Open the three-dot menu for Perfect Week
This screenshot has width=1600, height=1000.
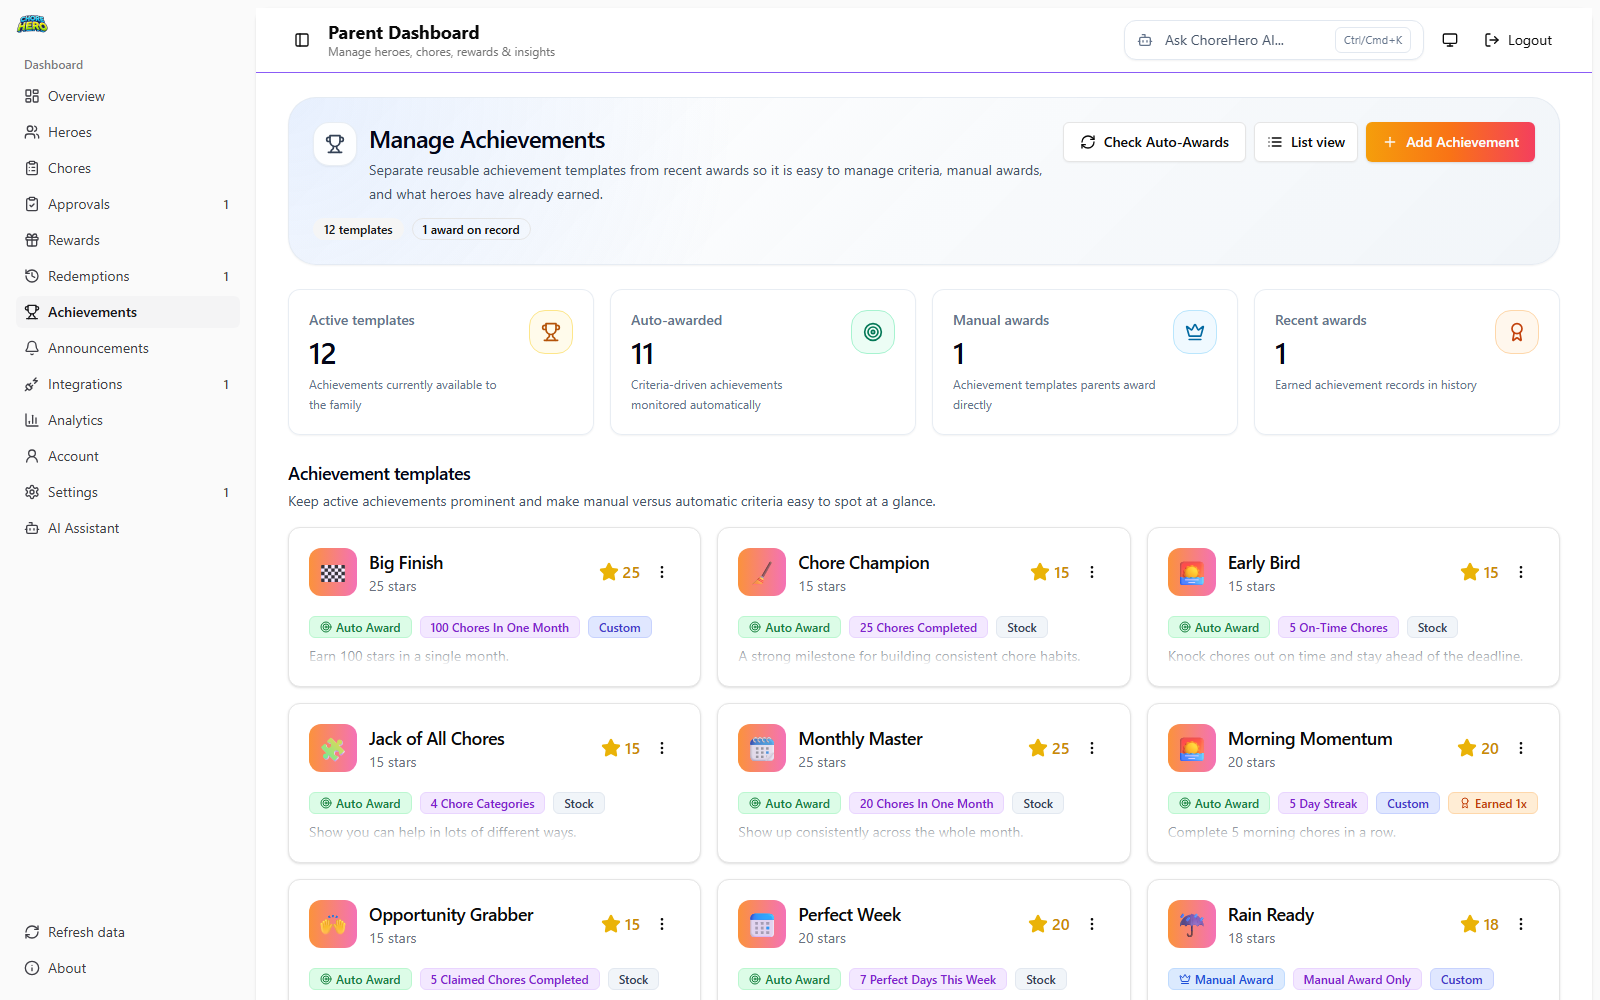pyautogui.click(x=1091, y=924)
